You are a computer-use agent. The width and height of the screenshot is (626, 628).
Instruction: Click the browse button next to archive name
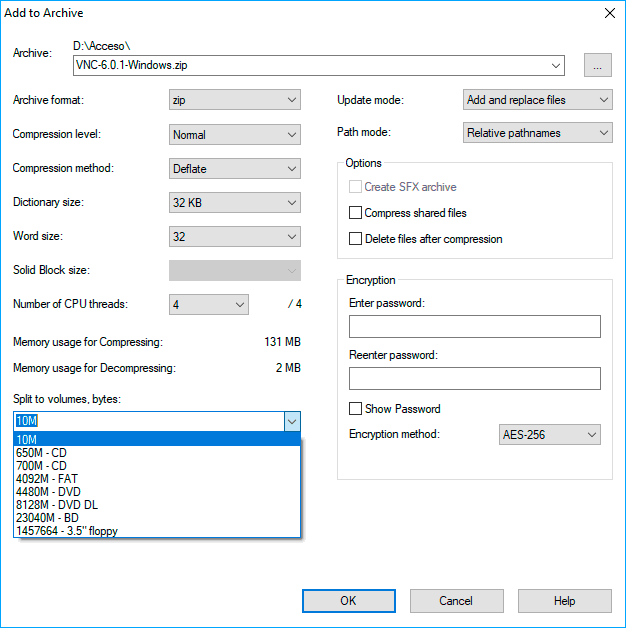pos(598,66)
